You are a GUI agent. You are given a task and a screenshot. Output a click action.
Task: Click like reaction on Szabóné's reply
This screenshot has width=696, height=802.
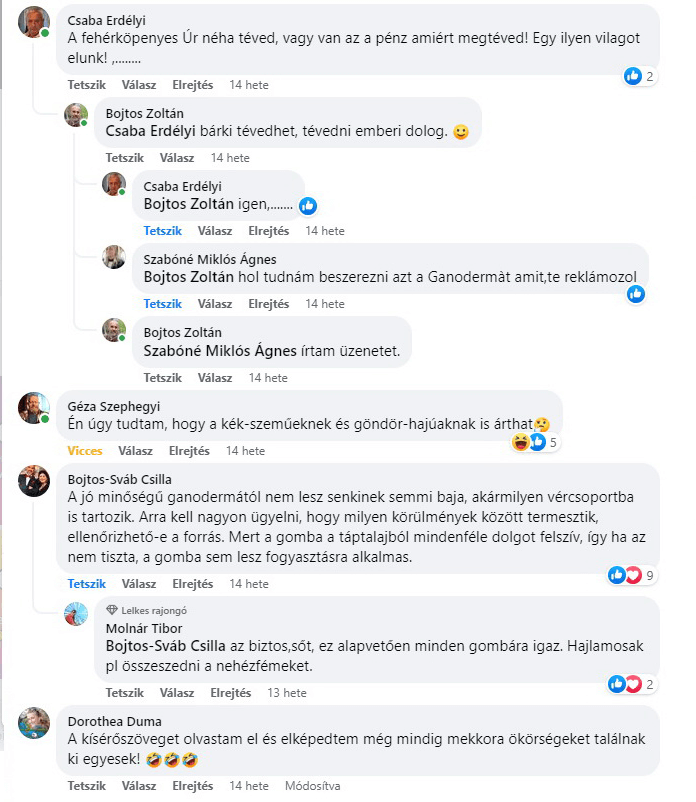(636, 294)
